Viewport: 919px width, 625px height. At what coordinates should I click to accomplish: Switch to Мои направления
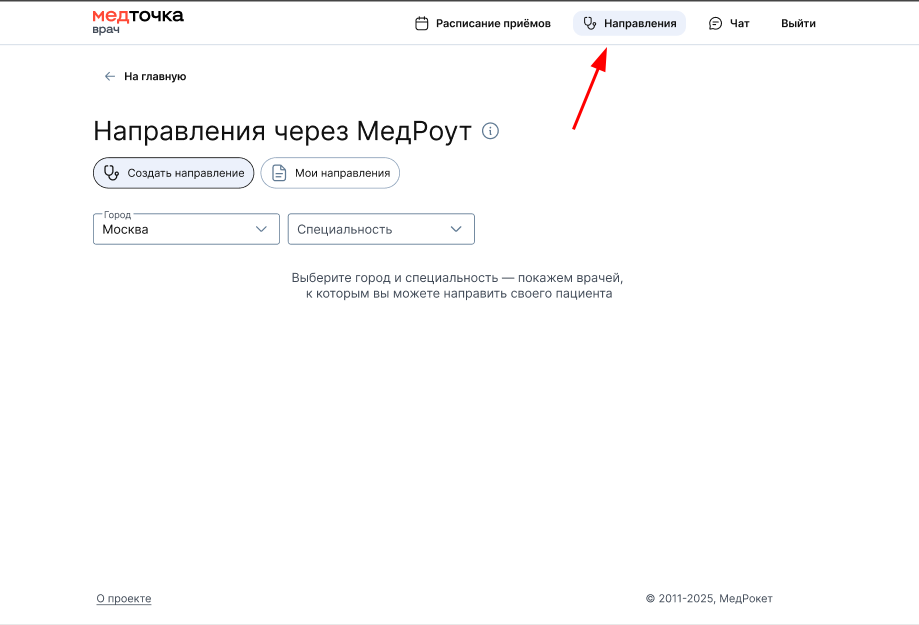coord(342,173)
